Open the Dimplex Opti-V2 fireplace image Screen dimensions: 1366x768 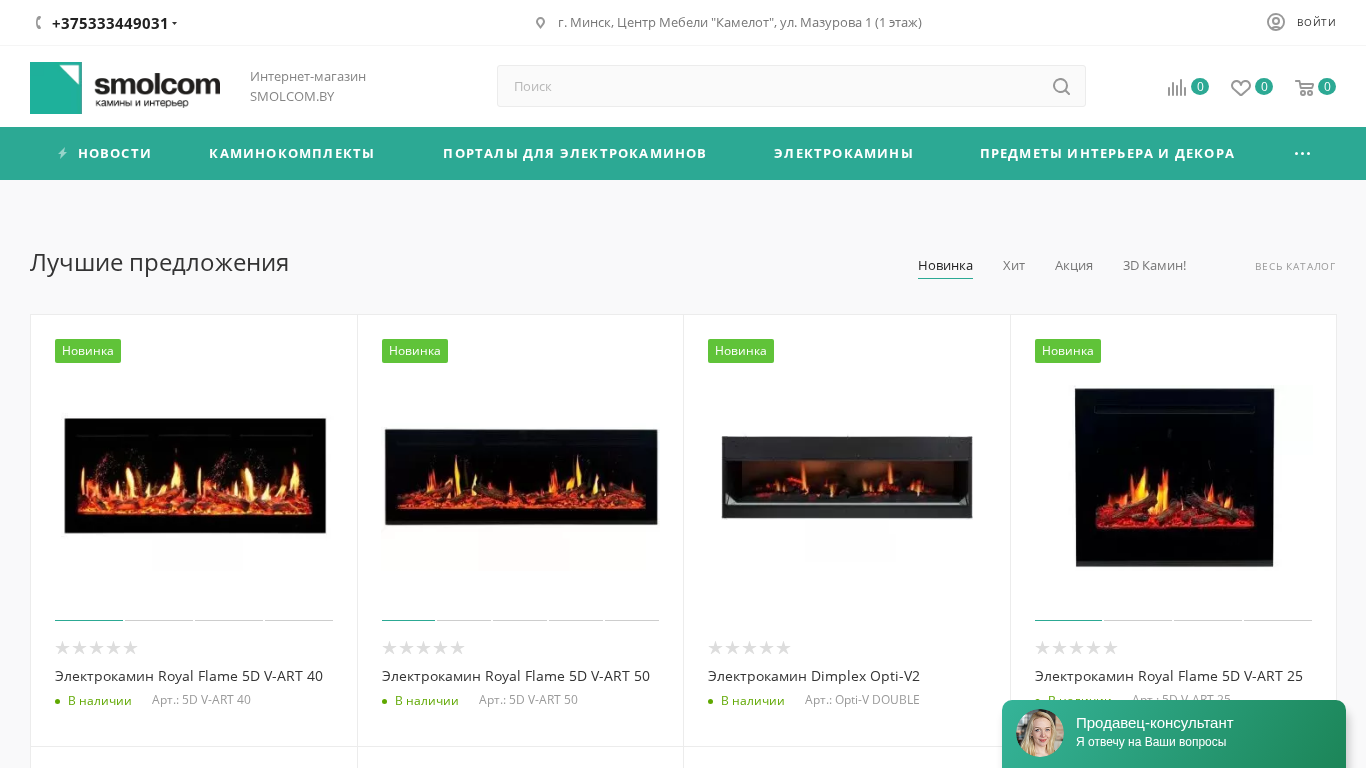[847, 477]
